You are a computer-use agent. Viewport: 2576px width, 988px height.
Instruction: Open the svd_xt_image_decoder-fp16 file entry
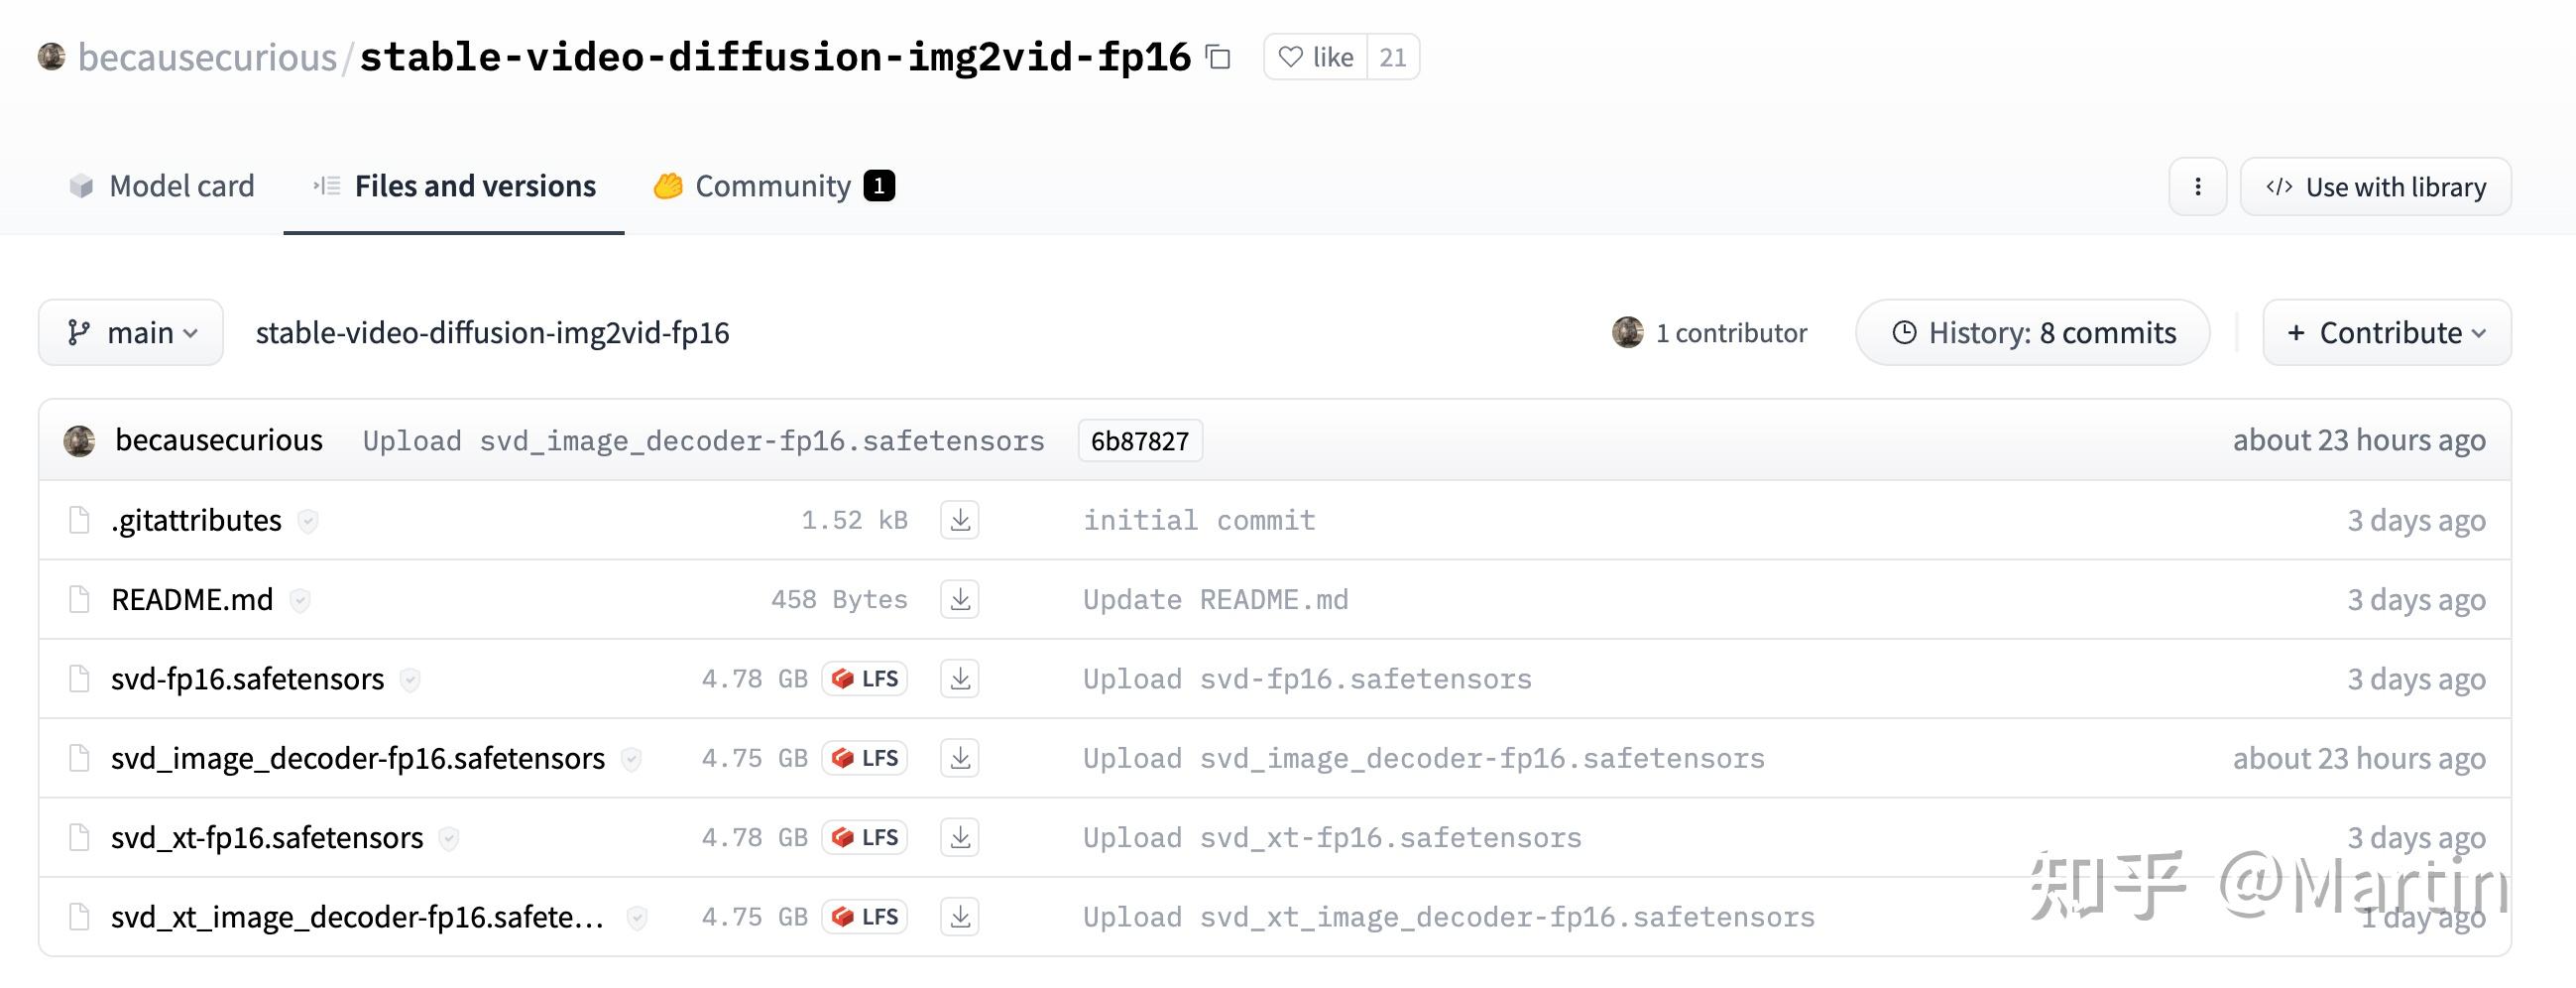(357, 917)
